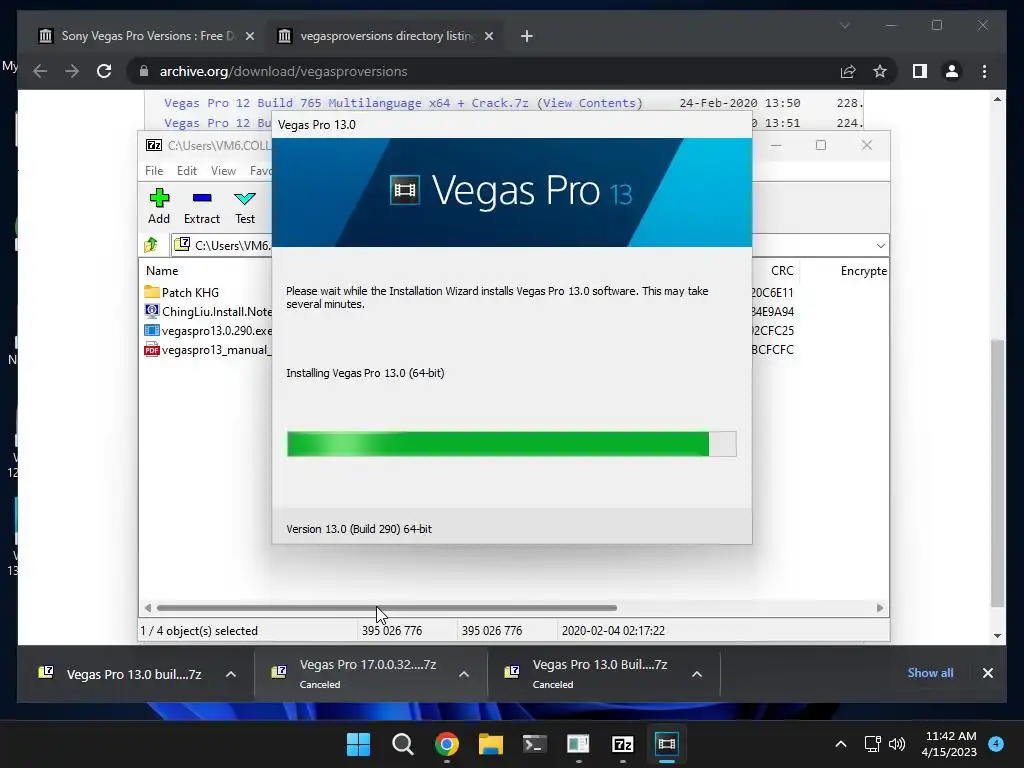Viewport: 1024px width, 768px height.
Task: Select vegaspro13.0.290.exe in the file list
Action: (x=208, y=330)
